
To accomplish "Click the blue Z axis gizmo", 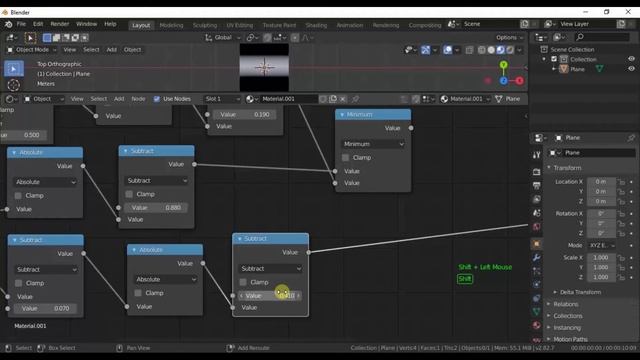I will pyautogui.click(x=504, y=81).
